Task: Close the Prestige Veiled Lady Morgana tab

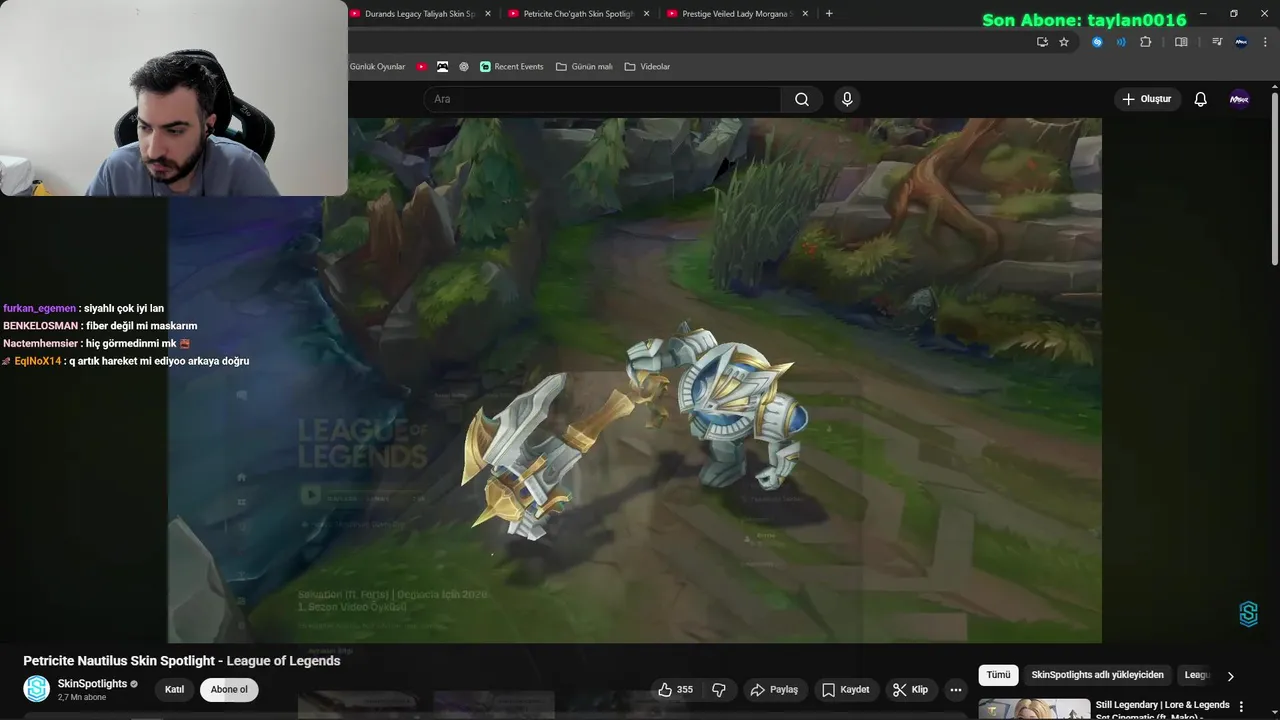Action: tap(805, 14)
